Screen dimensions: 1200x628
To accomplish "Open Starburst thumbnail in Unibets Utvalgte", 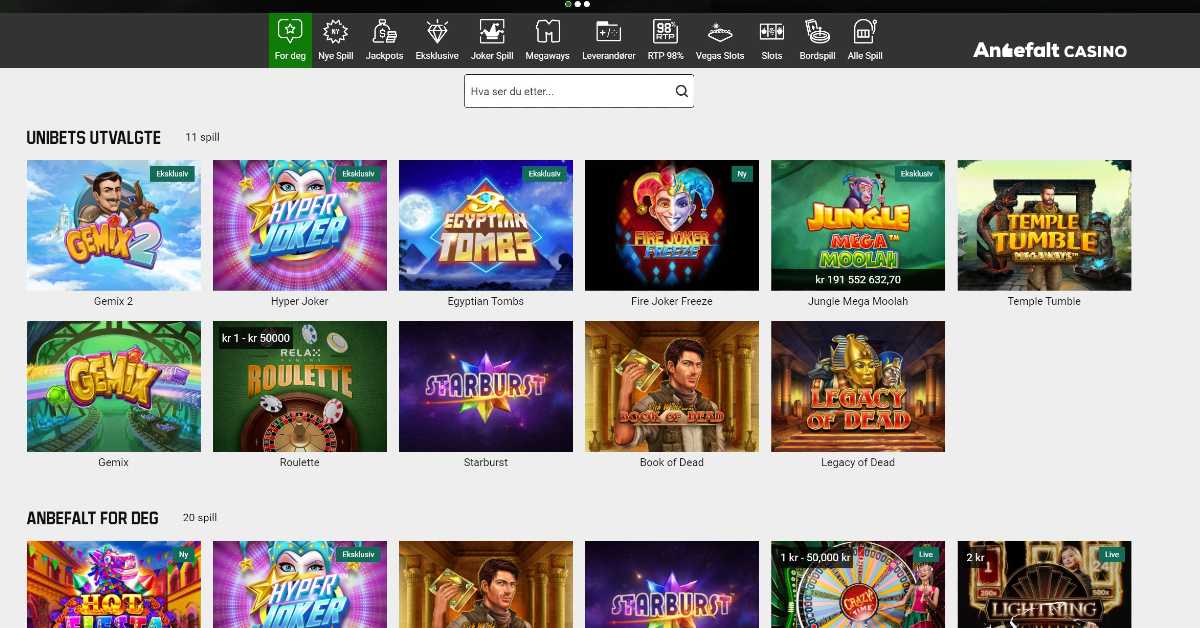I will pyautogui.click(x=486, y=386).
